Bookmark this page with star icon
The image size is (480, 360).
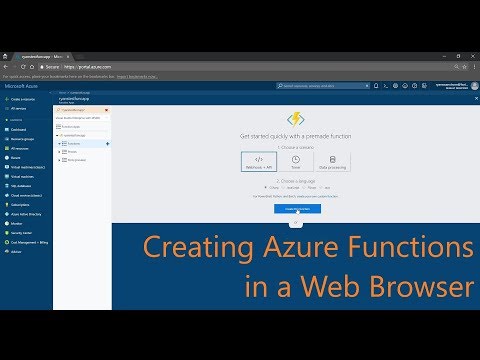click(x=464, y=67)
